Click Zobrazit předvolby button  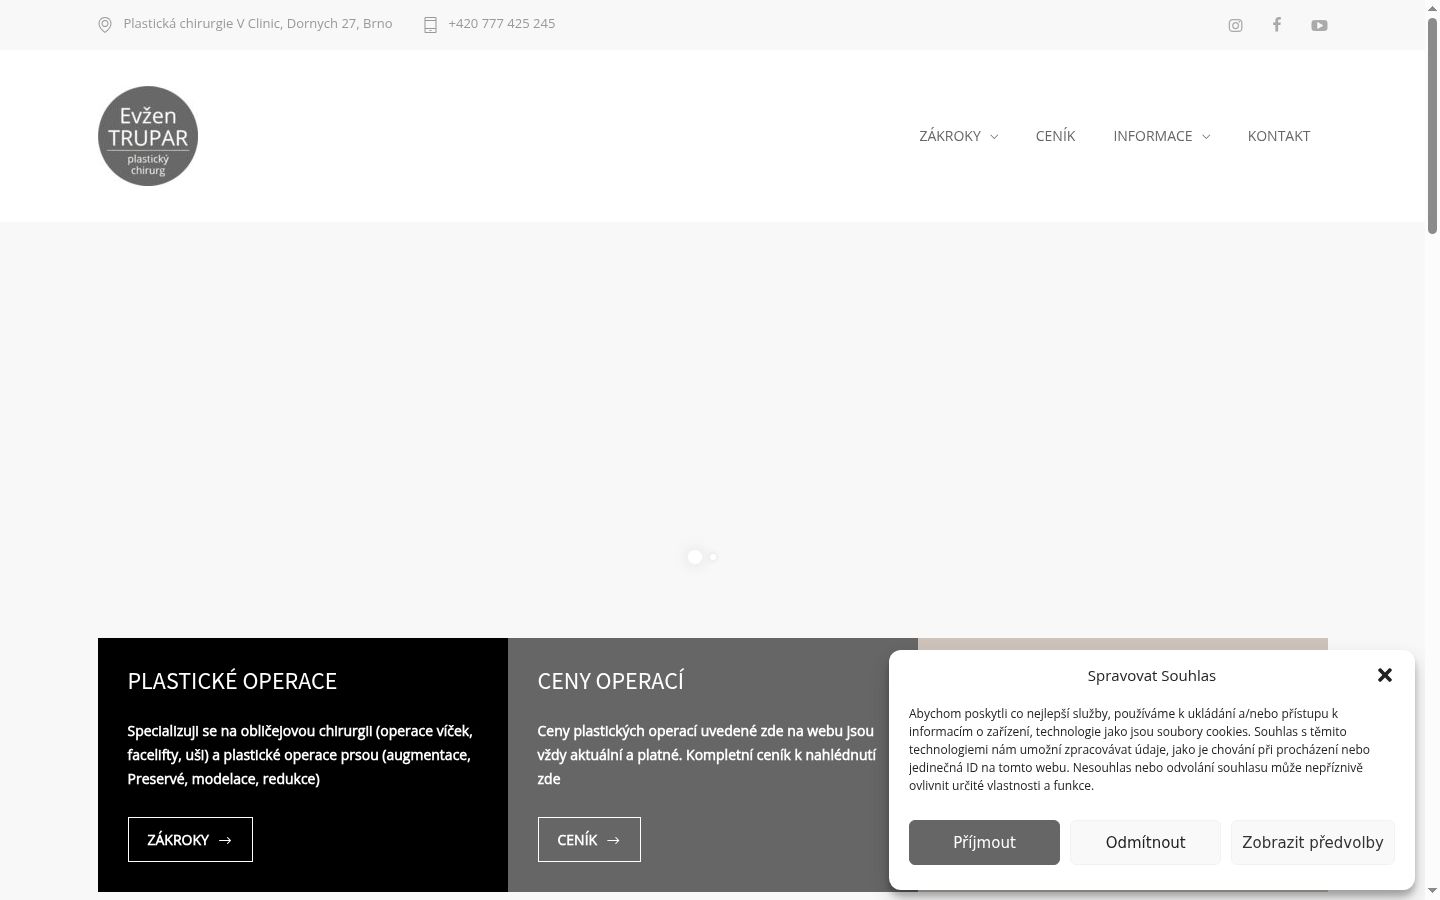tap(1313, 842)
